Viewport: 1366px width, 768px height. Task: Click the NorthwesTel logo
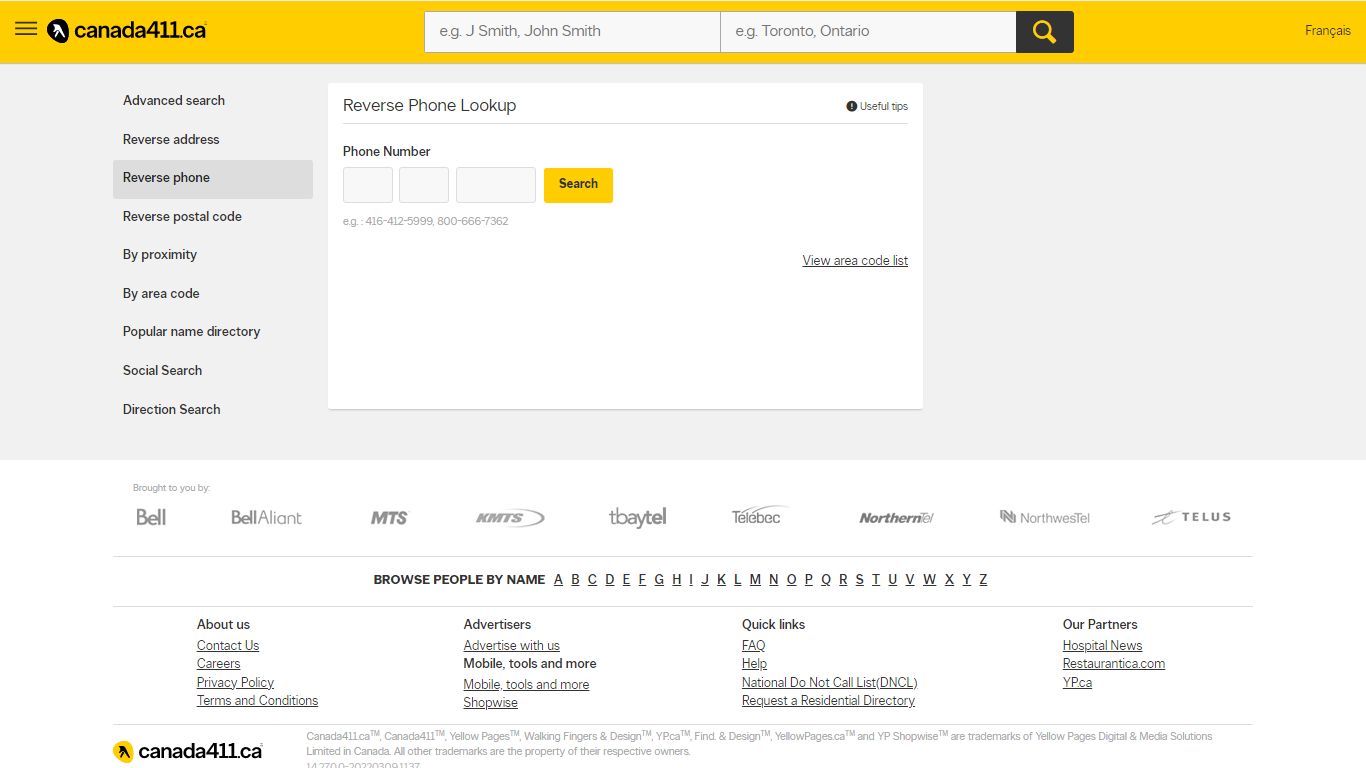[1045, 517]
